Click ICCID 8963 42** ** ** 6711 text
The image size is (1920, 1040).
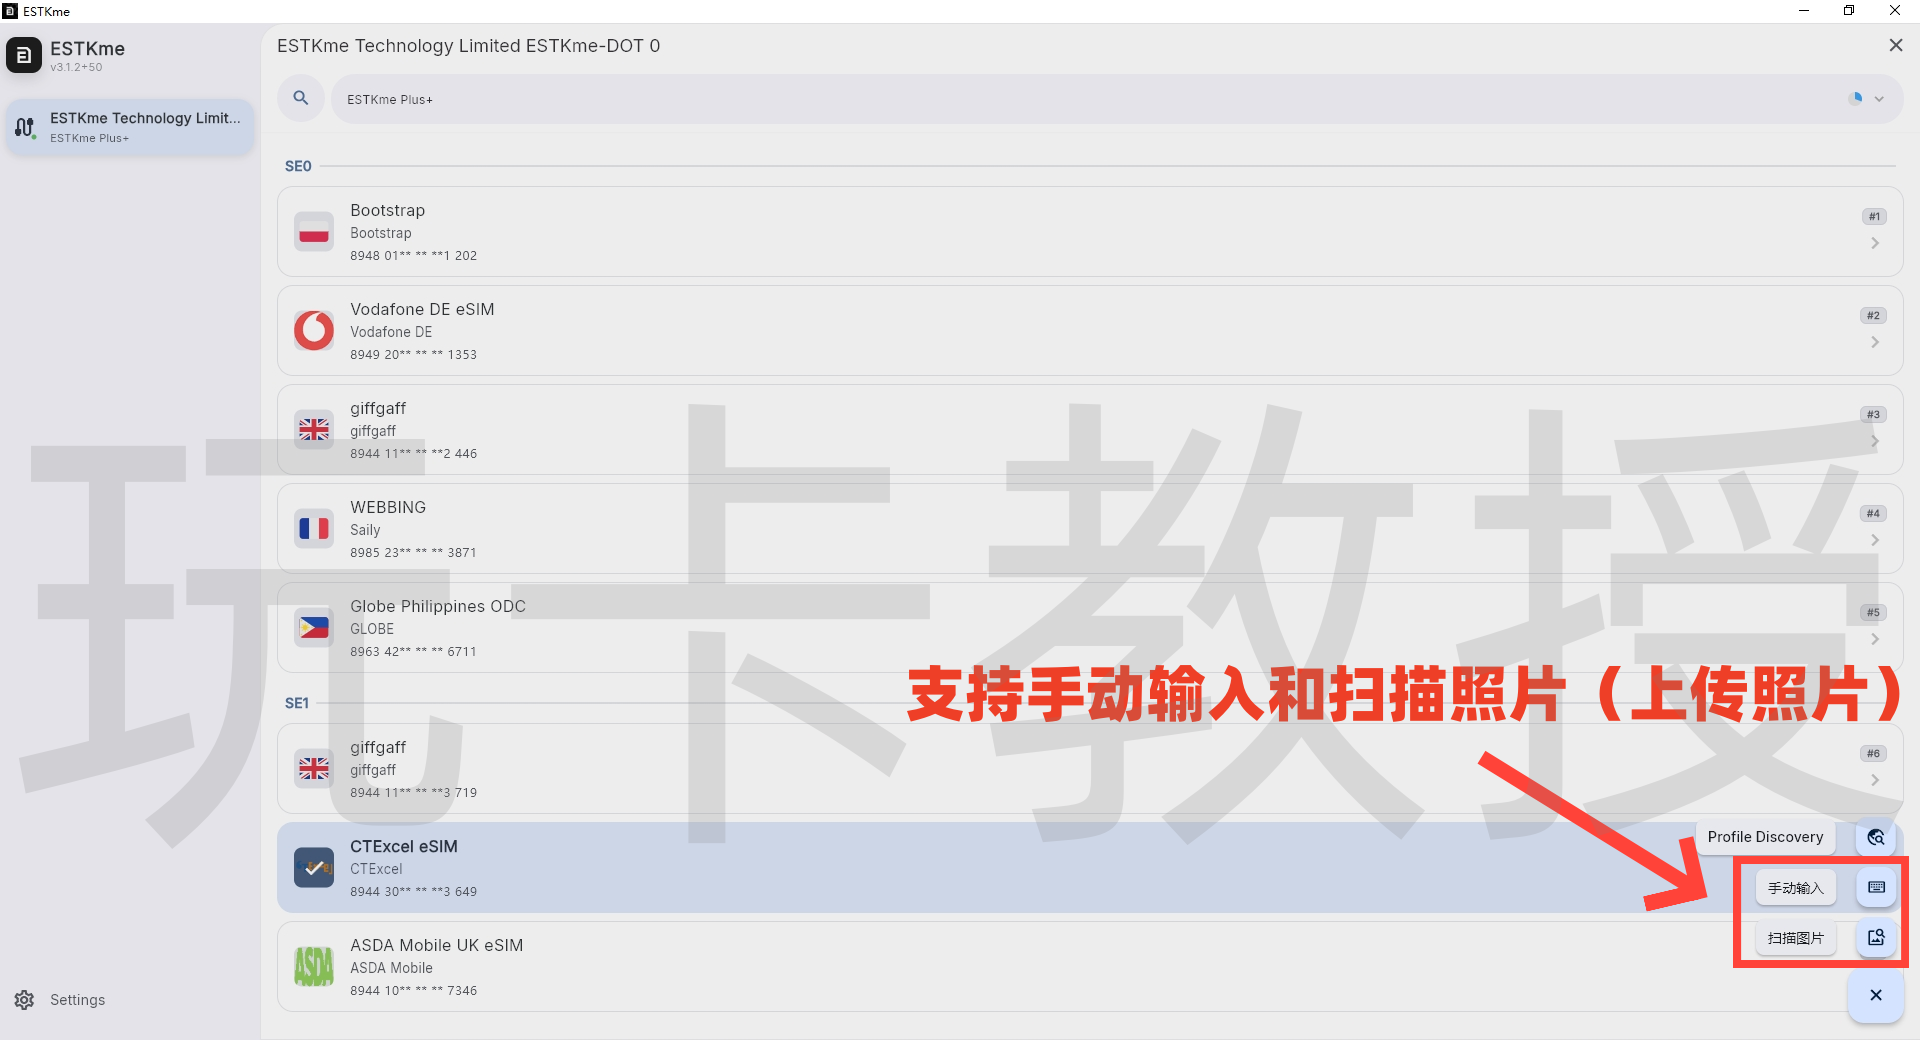[x=413, y=651]
